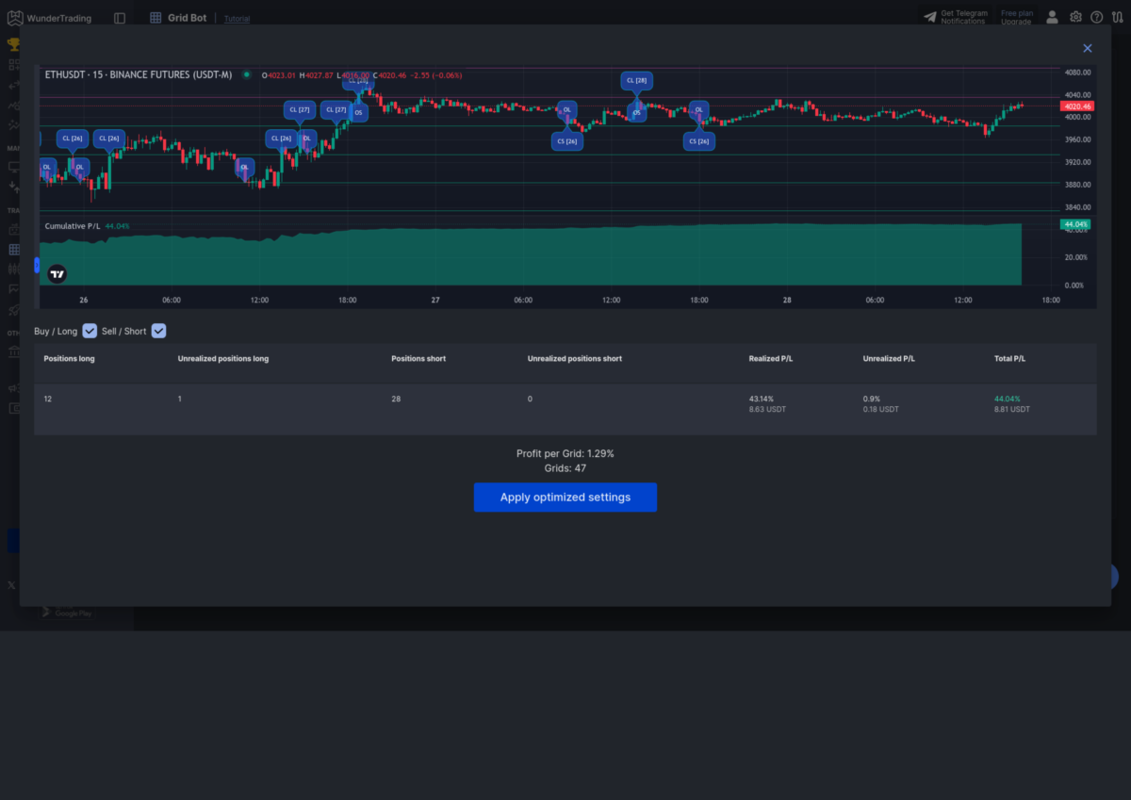
Task: Open the Grid Bot Tutorial link
Action: click(236, 18)
